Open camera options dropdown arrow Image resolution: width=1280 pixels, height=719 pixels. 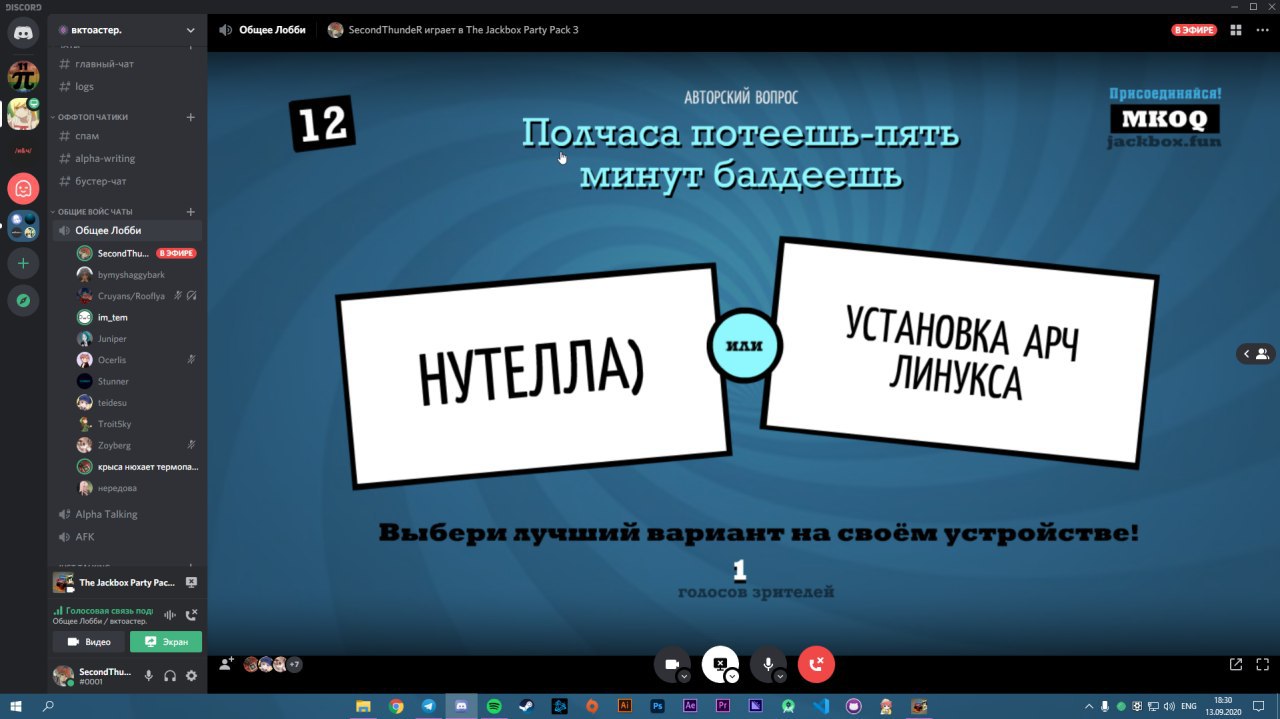684,677
